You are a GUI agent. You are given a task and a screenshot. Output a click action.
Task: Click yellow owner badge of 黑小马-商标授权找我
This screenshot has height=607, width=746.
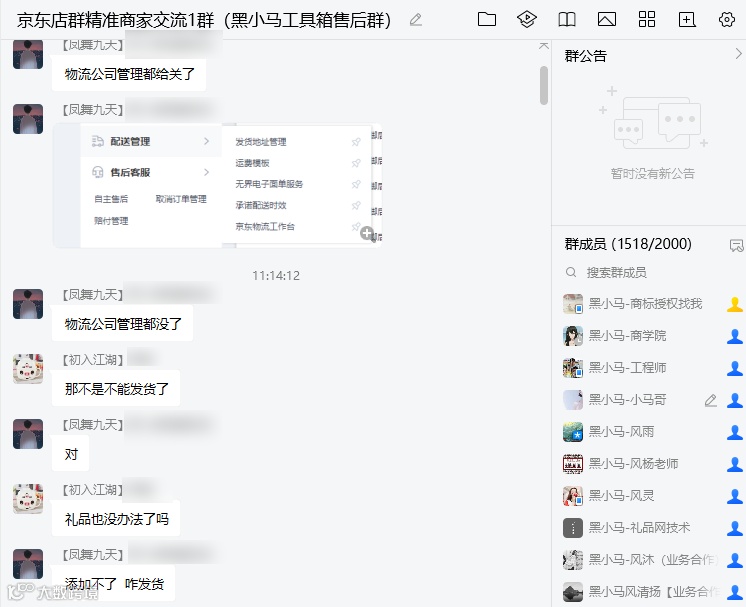click(735, 304)
